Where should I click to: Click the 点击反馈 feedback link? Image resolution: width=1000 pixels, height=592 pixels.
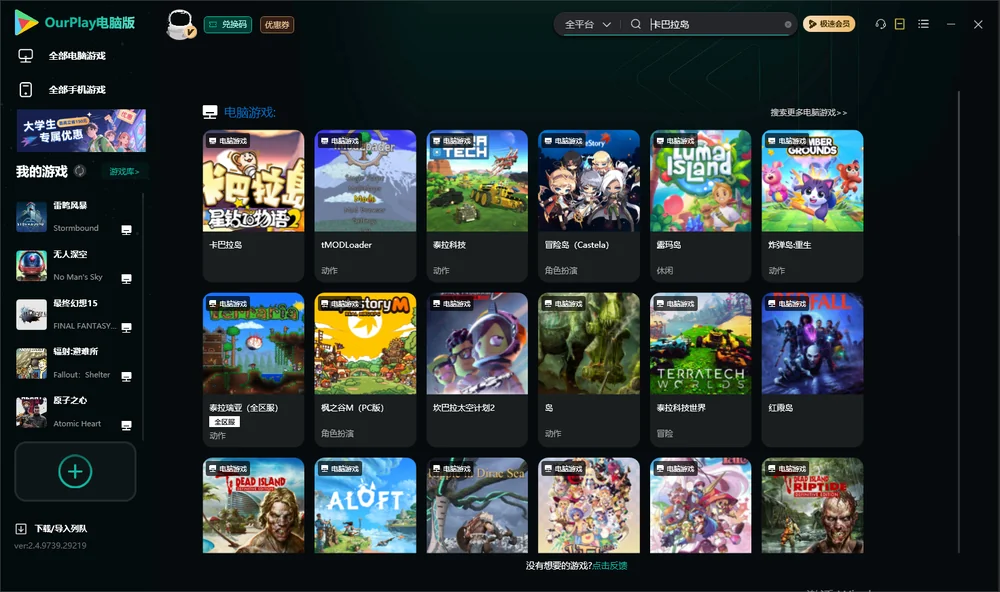click(610, 566)
